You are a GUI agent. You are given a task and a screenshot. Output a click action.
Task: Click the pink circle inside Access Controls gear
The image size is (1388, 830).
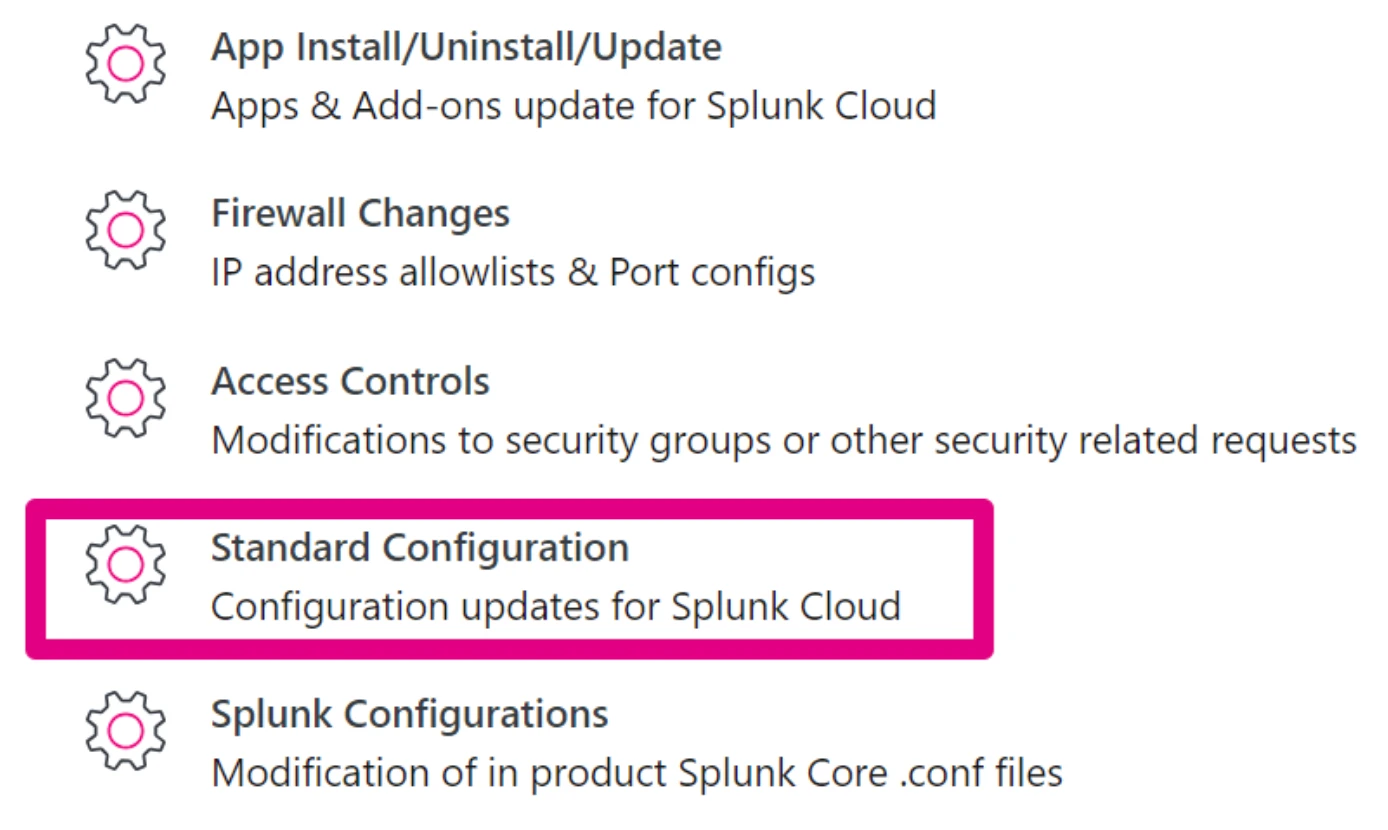click(125, 398)
